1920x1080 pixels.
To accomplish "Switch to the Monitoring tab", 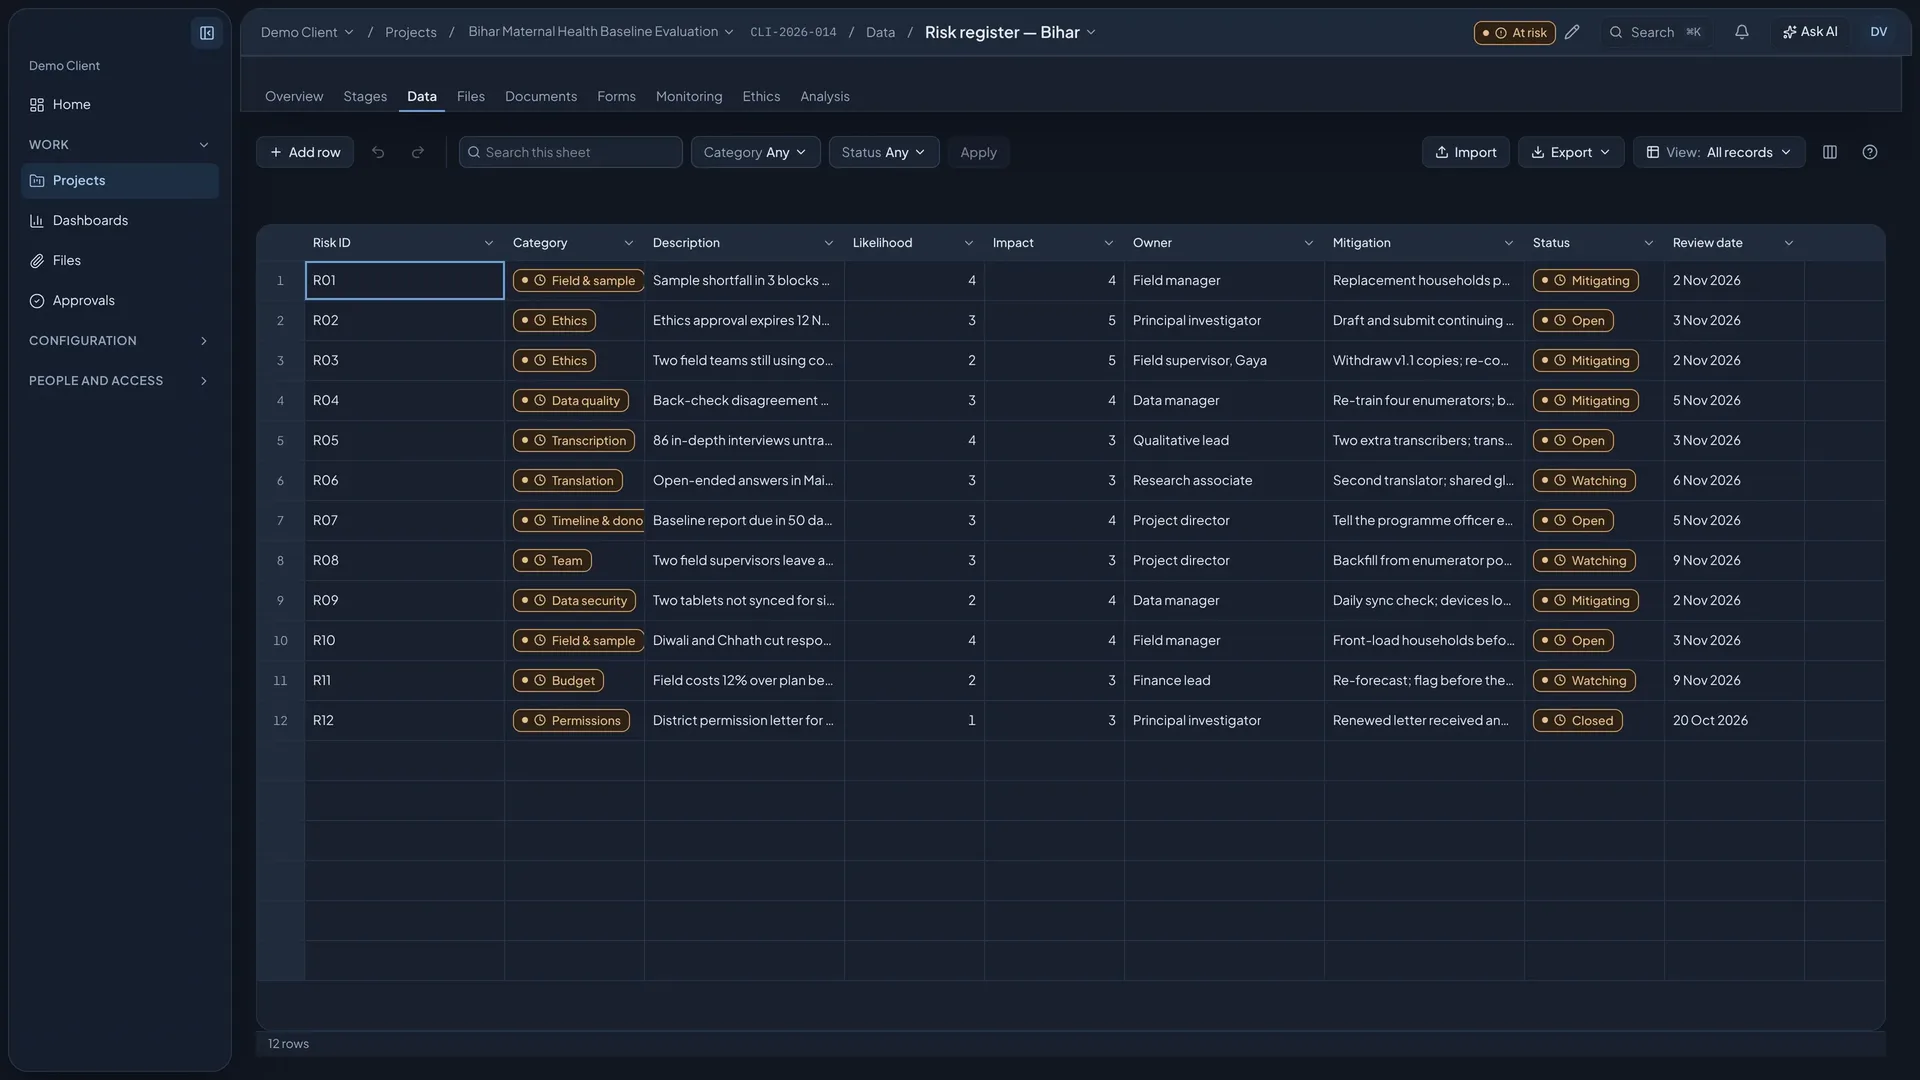I will point(689,97).
